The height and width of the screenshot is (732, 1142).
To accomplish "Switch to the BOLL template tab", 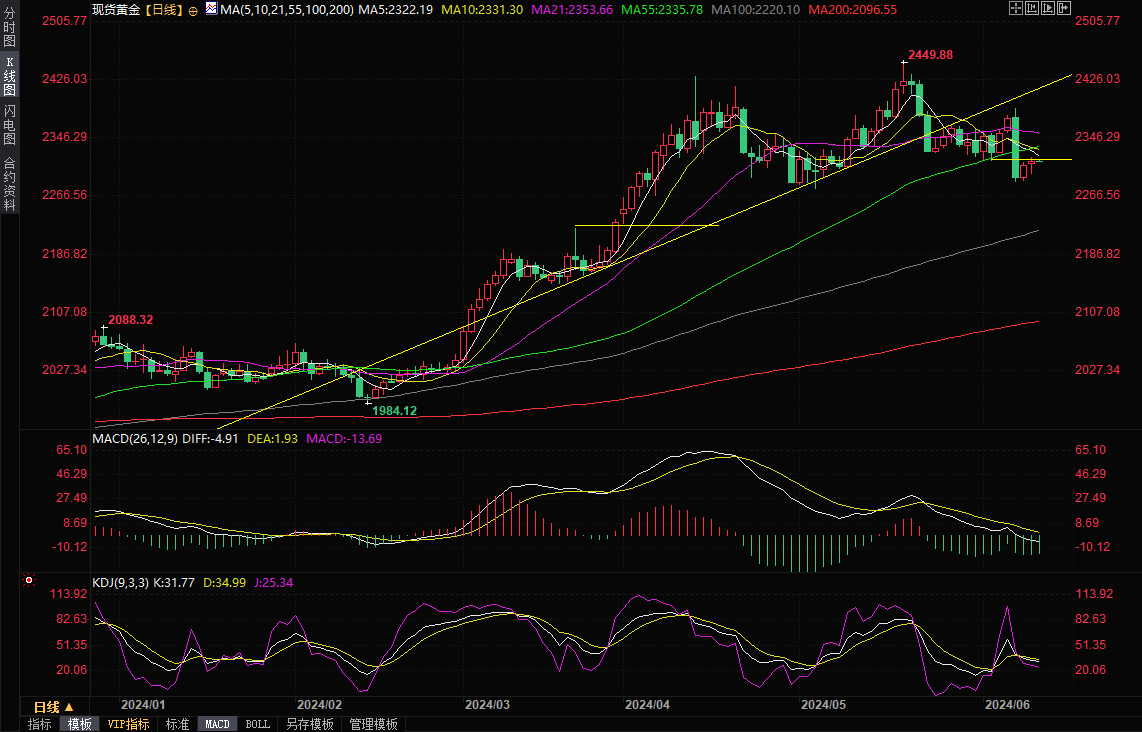I will 257,724.
